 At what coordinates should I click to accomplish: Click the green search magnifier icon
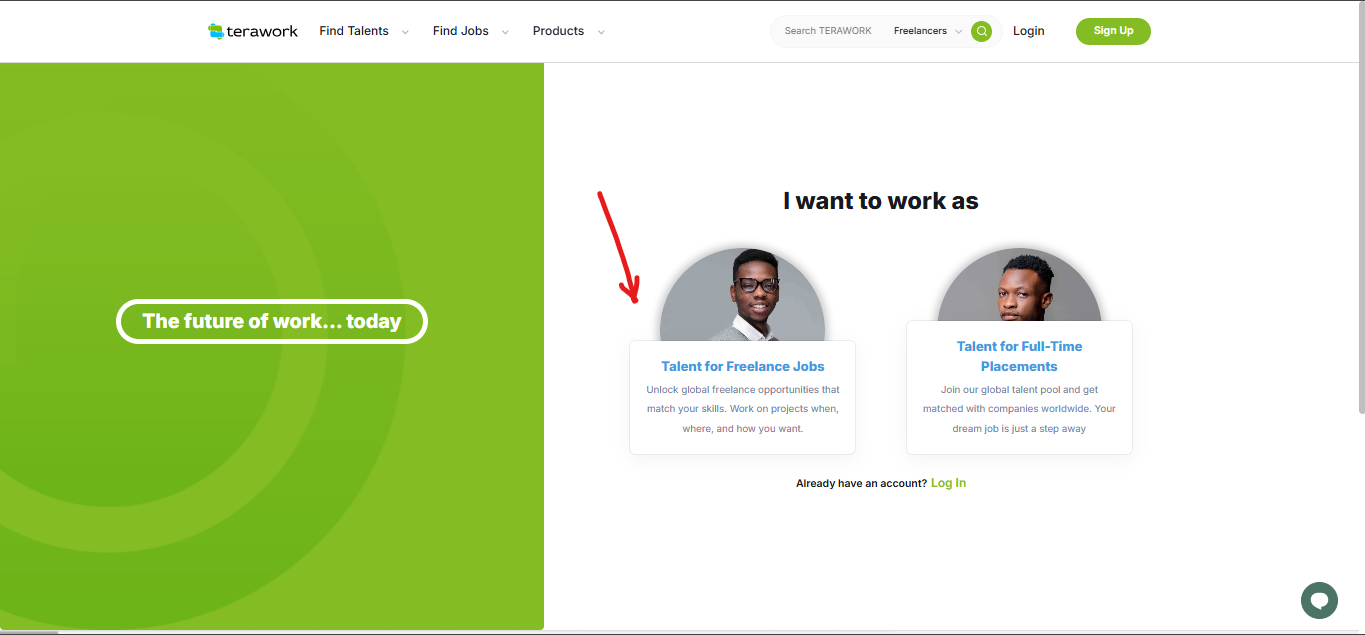coord(982,31)
